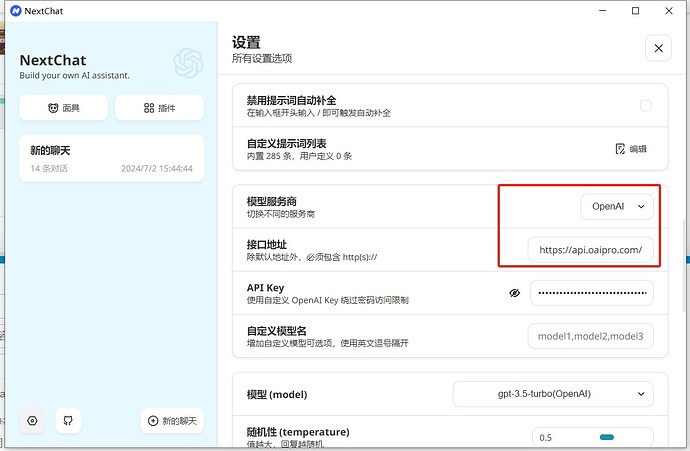
Task: Maximize the NextChat window
Action: 635,11
